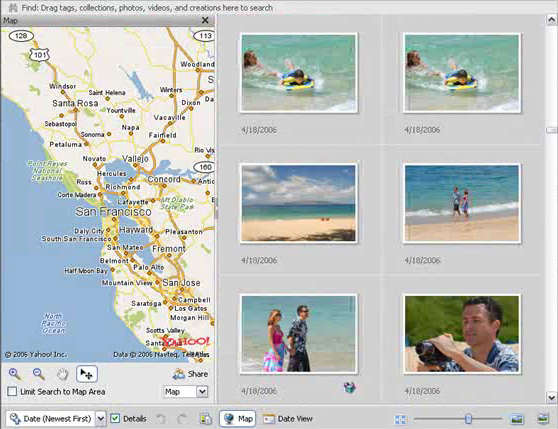Click Palo Alto on the map
This screenshot has height=429, width=558.
pos(148,267)
